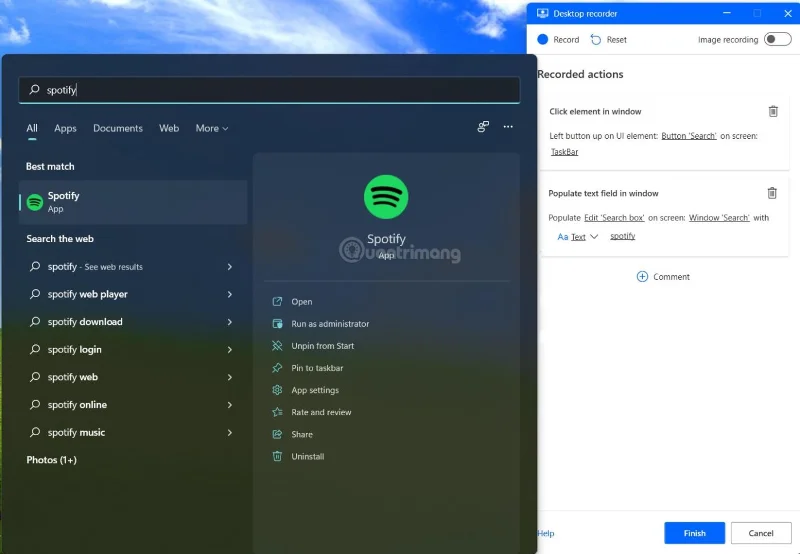Click the Desktop recorder title bar icon

pyautogui.click(x=542, y=13)
